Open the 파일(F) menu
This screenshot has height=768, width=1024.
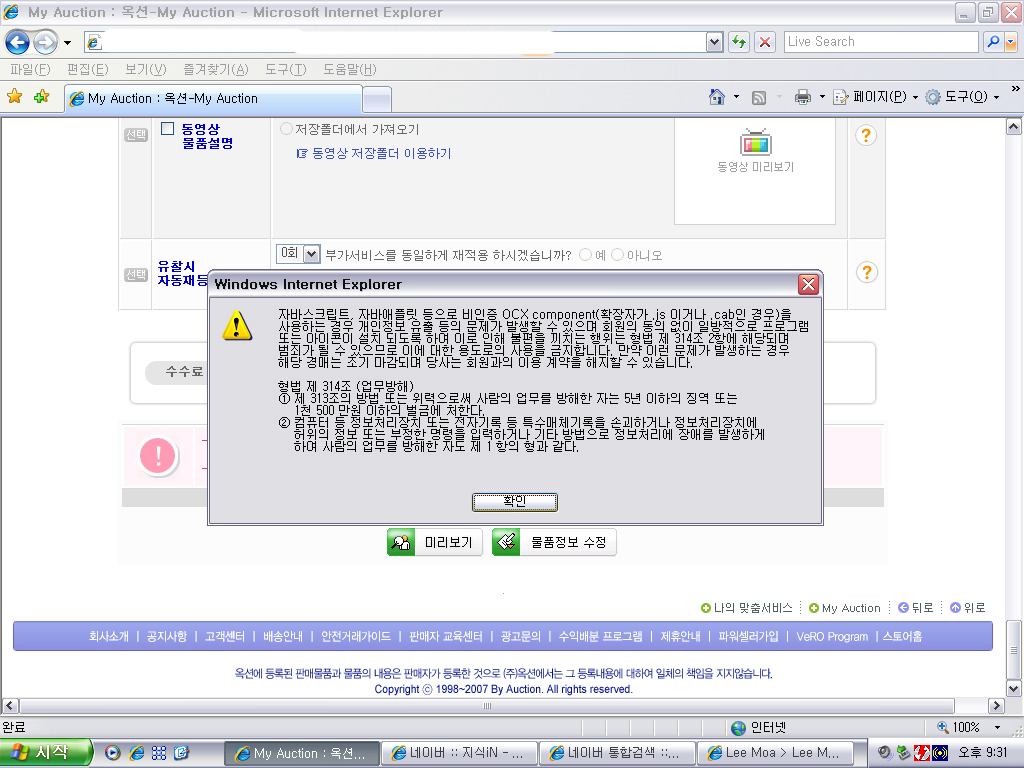30,69
